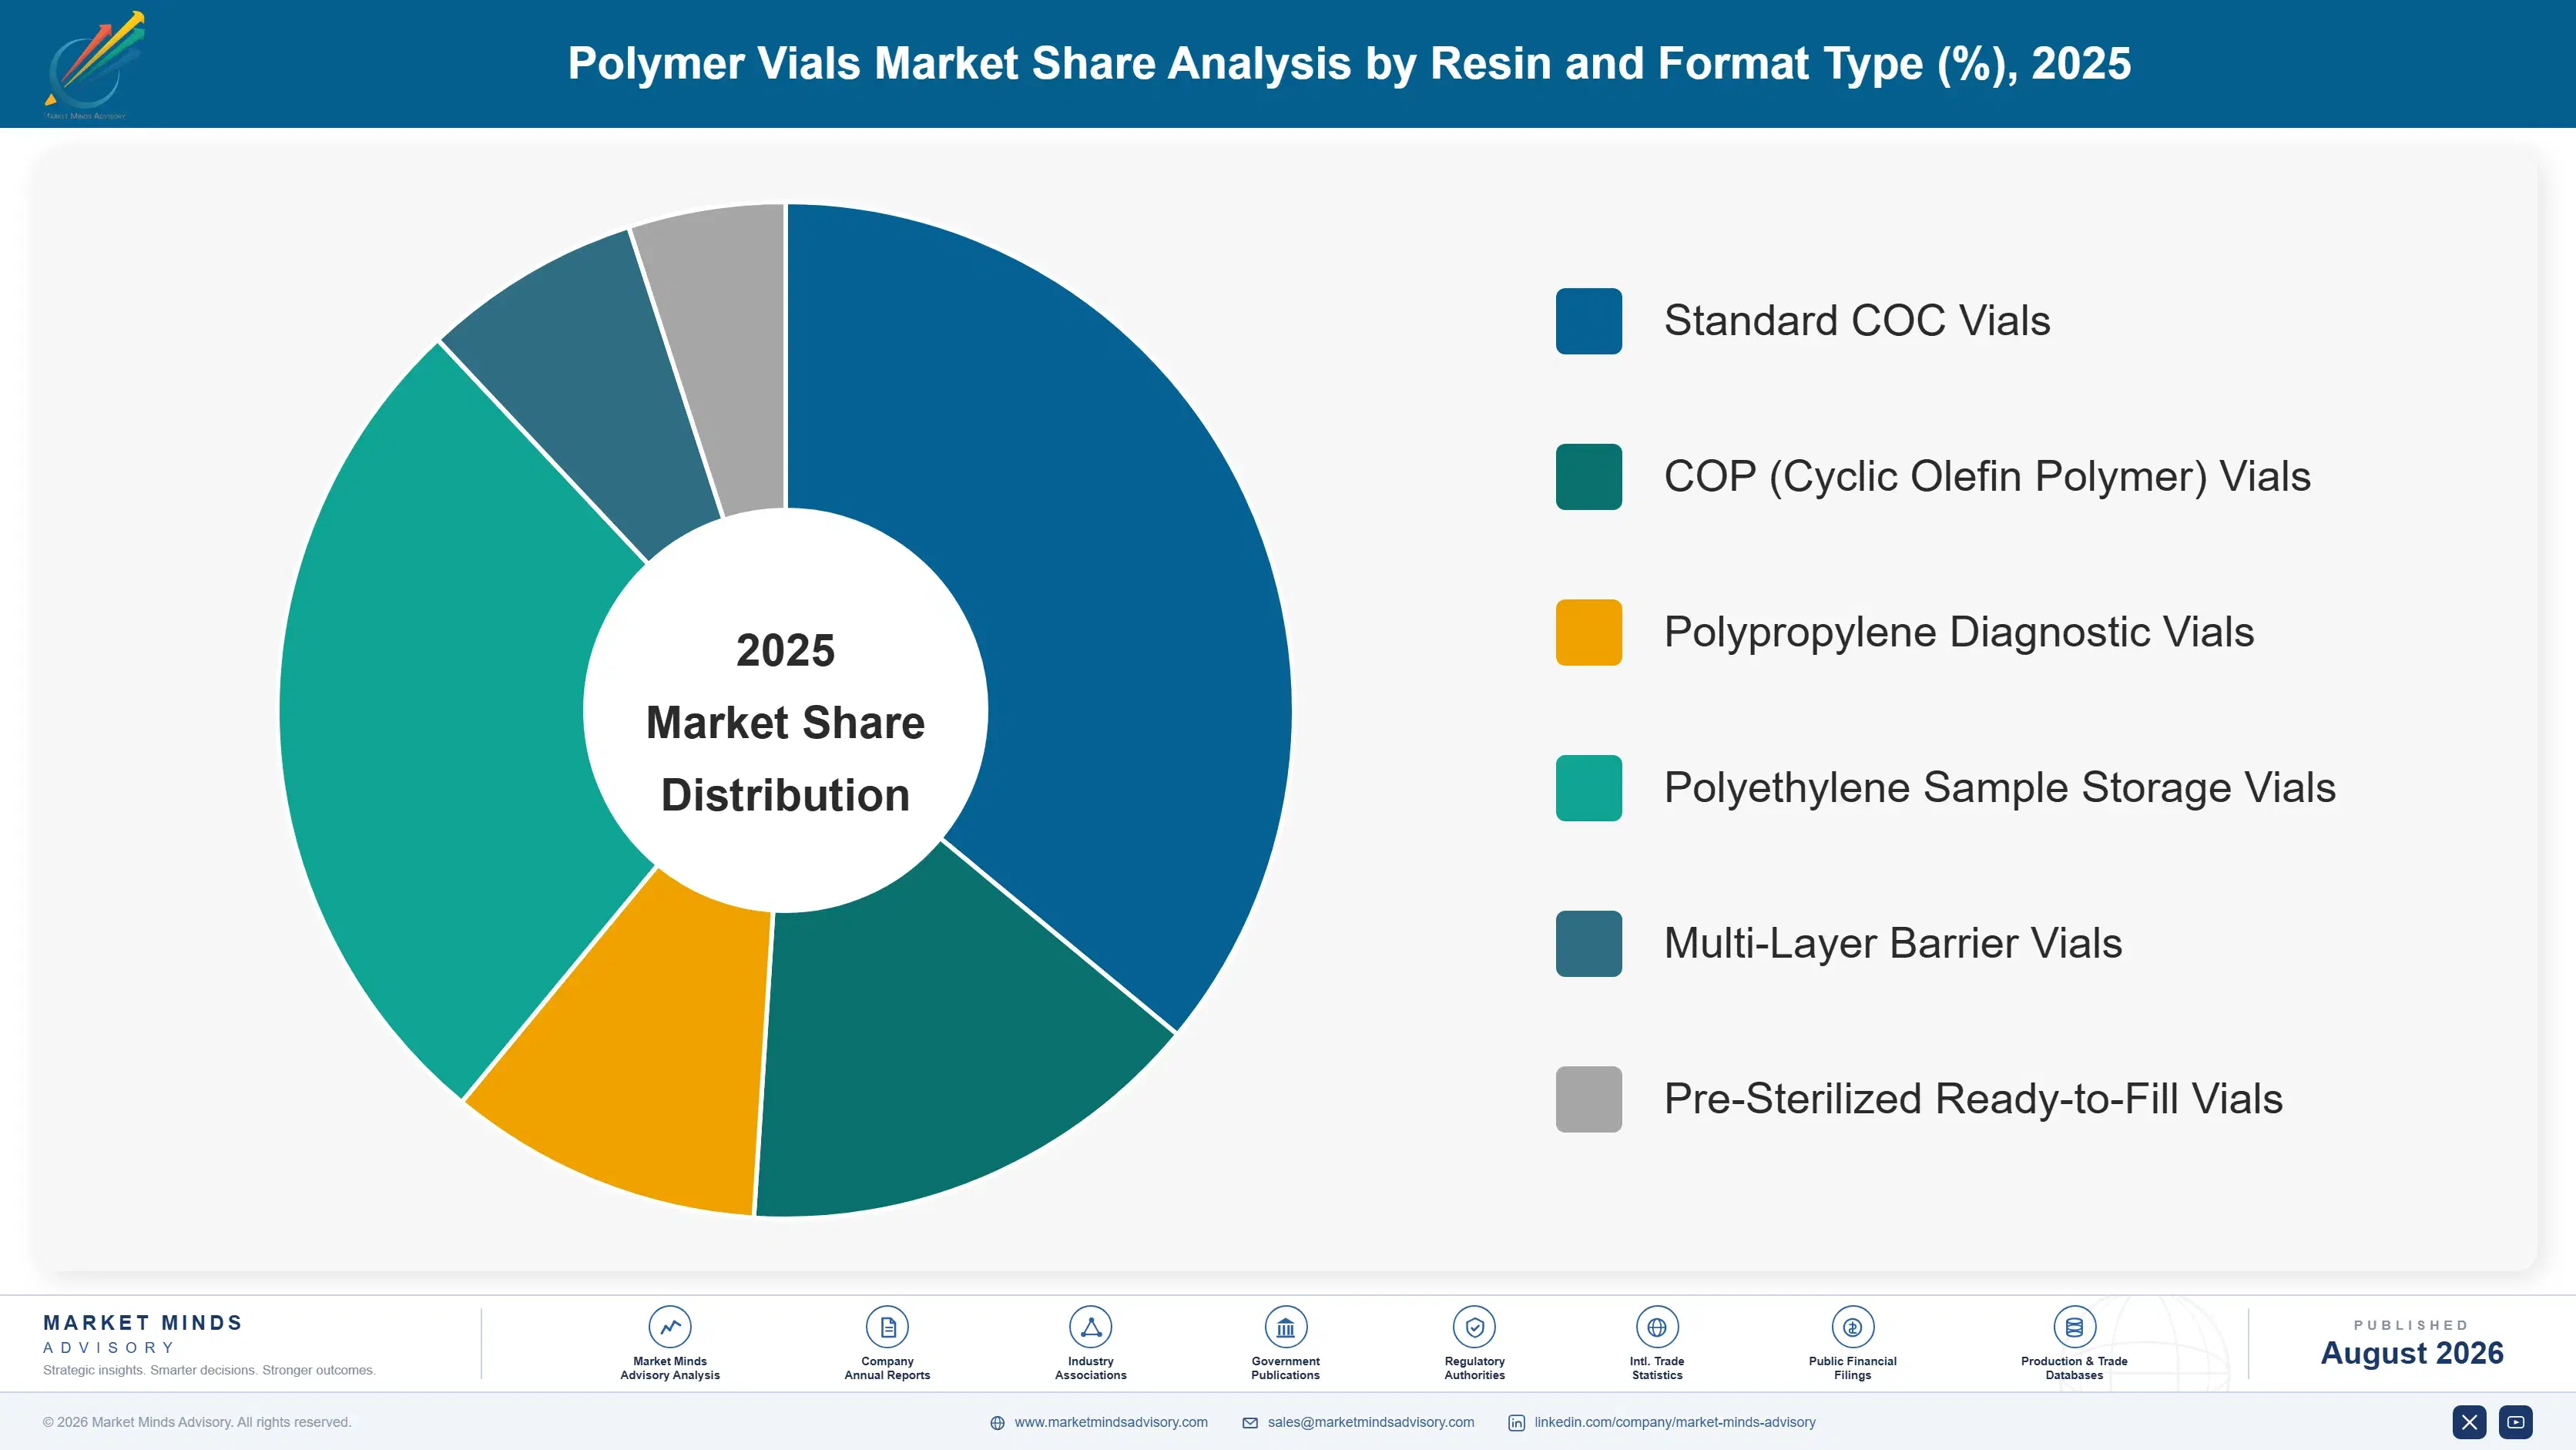Click the 'Regulatory Authorities' label text

pos(1474,1368)
